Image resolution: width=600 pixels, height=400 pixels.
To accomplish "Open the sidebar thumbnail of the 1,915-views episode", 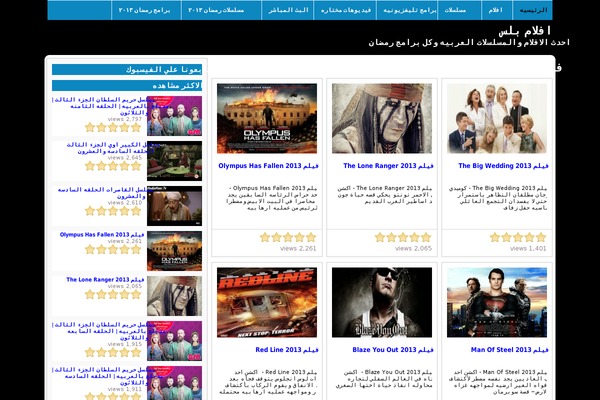I will click(x=174, y=341).
